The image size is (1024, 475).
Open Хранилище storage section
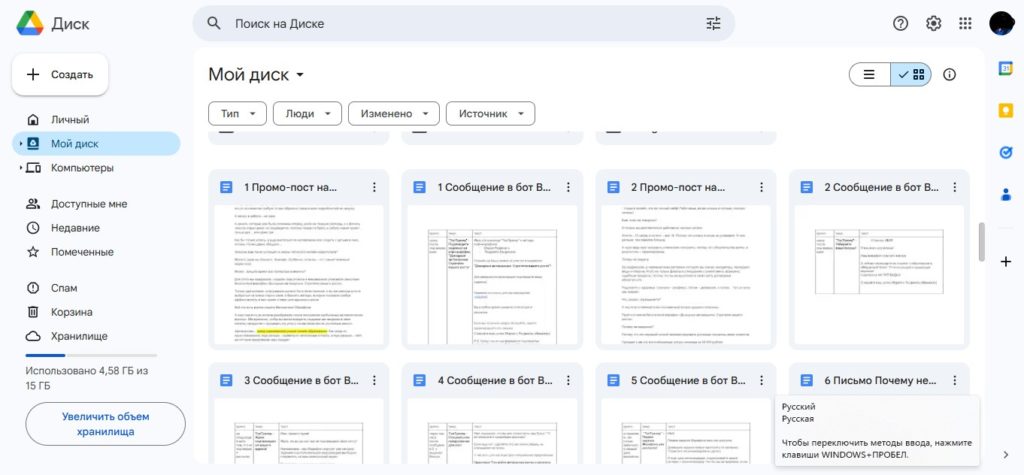click(x=96, y=336)
